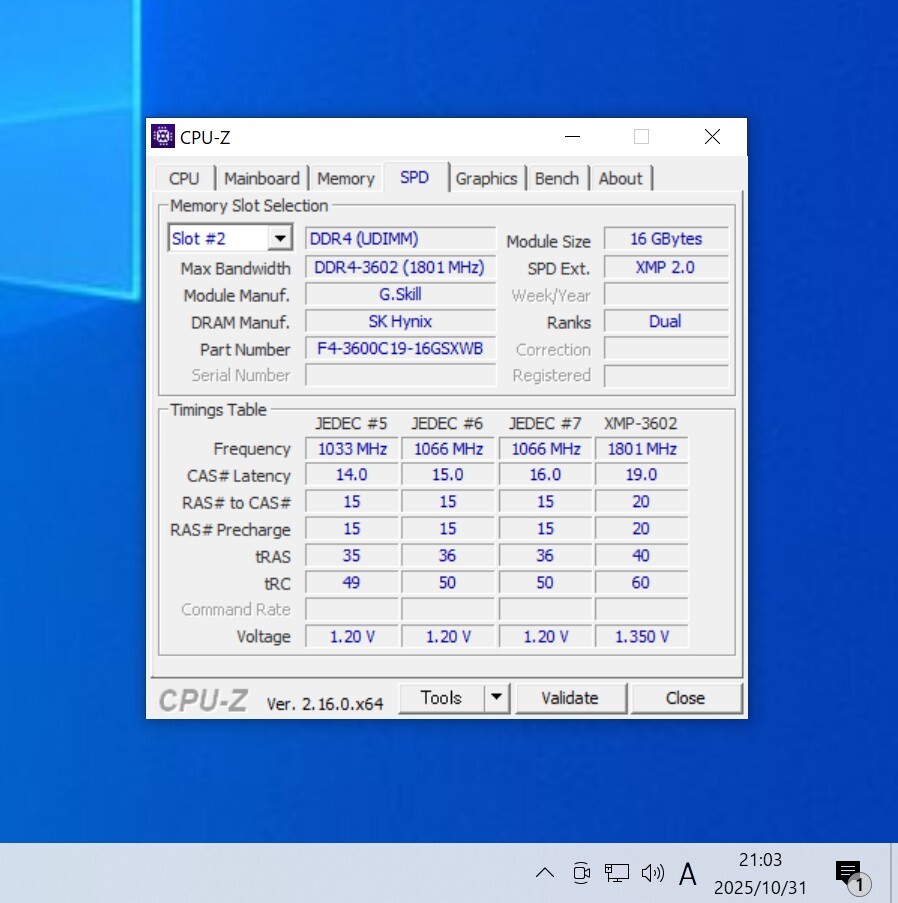
Task: Toggle the IME input mode 'A' indicator
Action: click(688, 874)
